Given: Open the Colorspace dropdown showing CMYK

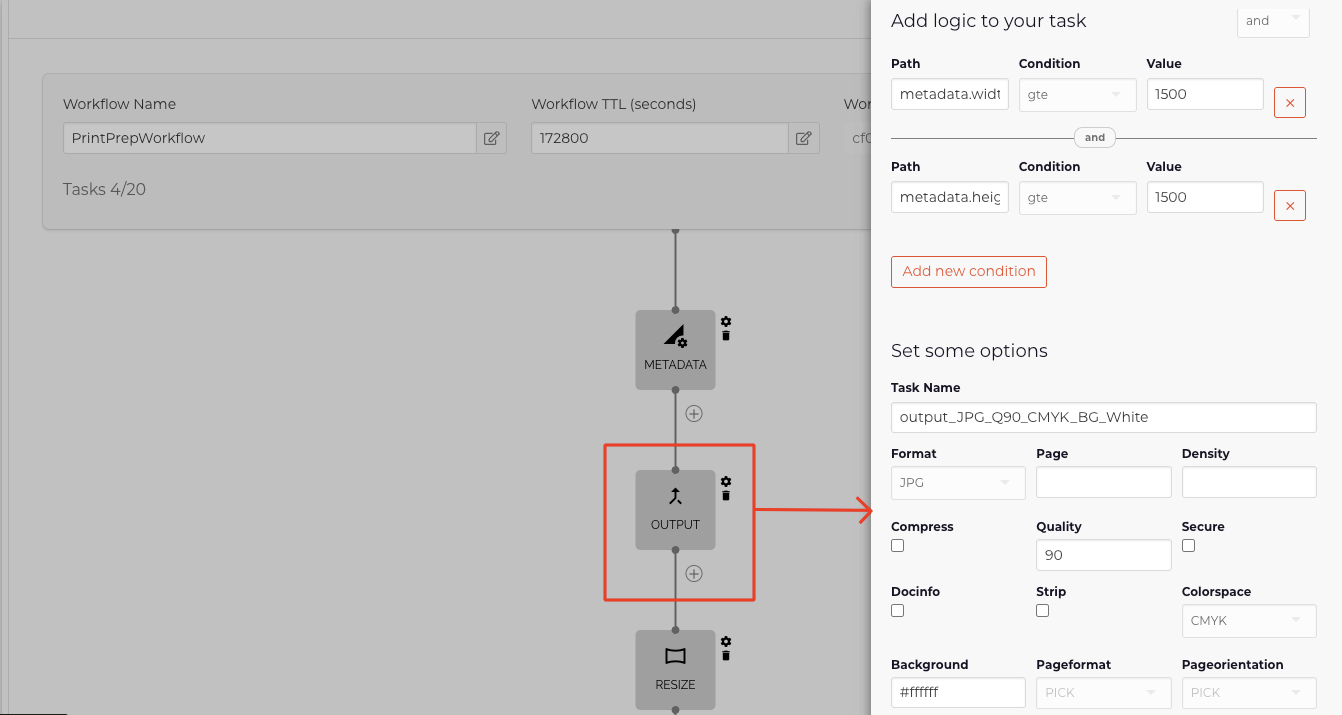Looking at the screenshot, I should (x=1248, y=621).
